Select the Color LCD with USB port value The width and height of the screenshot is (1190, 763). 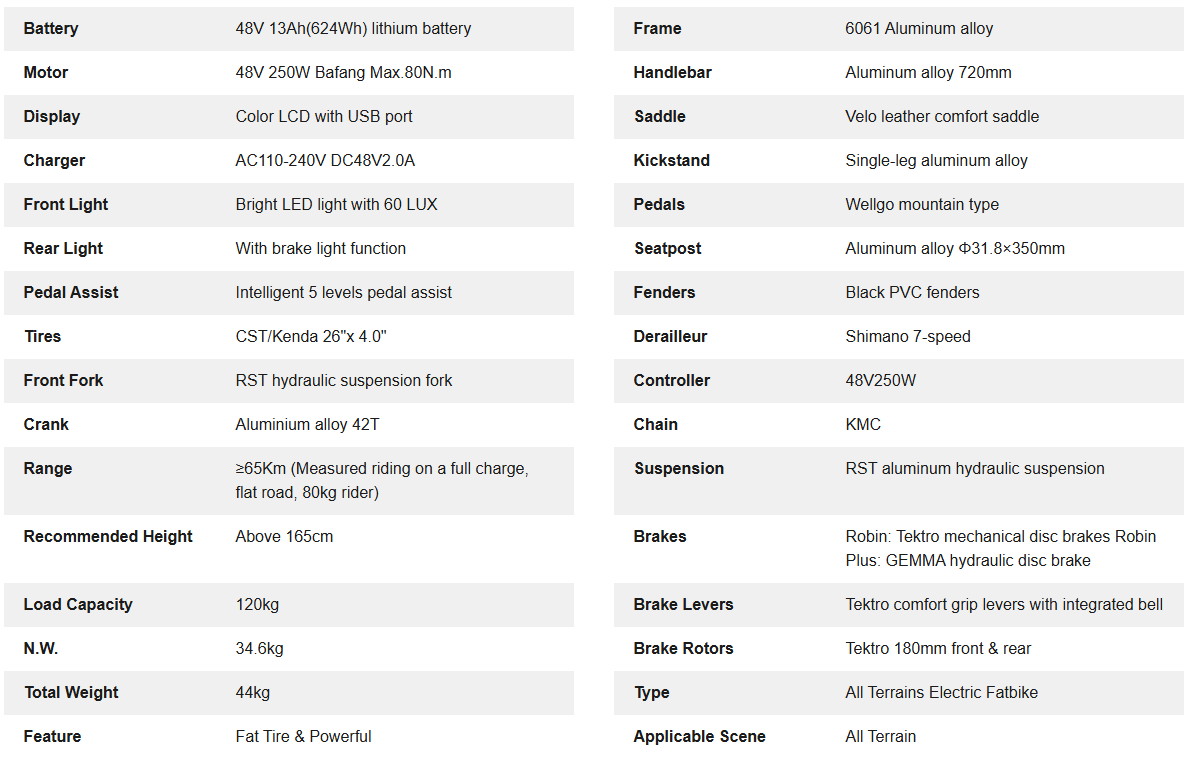(x=324, y=116)
